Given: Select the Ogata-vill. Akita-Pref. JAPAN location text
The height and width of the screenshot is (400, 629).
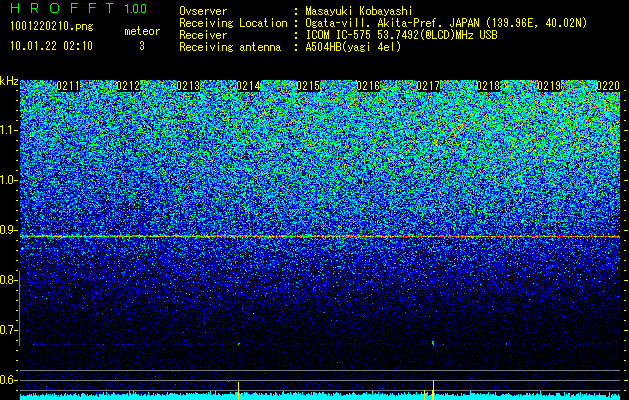Looking at the screenshot, I should tap(446, 23).
